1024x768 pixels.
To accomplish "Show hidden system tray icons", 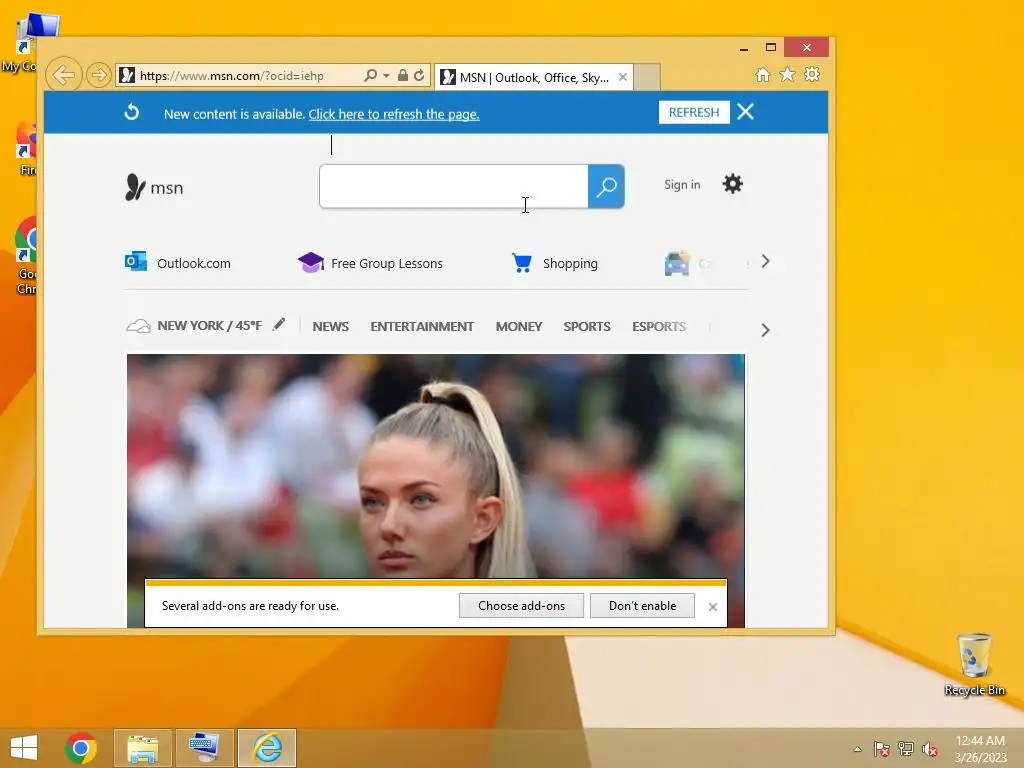I will (857, 749).
